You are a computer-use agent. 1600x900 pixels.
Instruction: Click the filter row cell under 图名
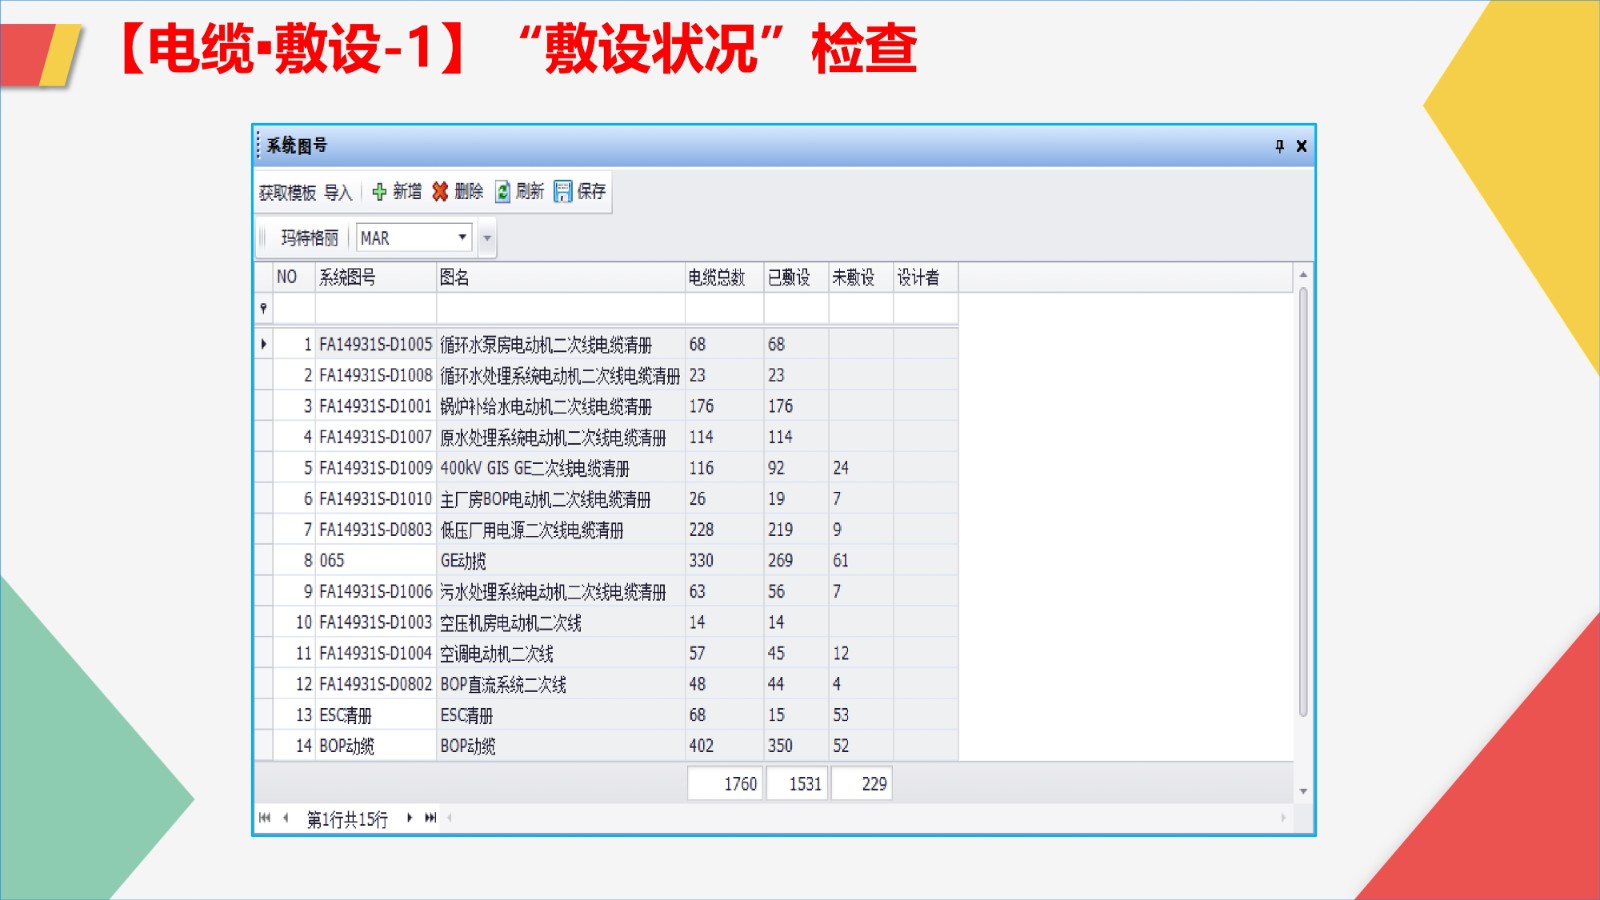(560, 309)
